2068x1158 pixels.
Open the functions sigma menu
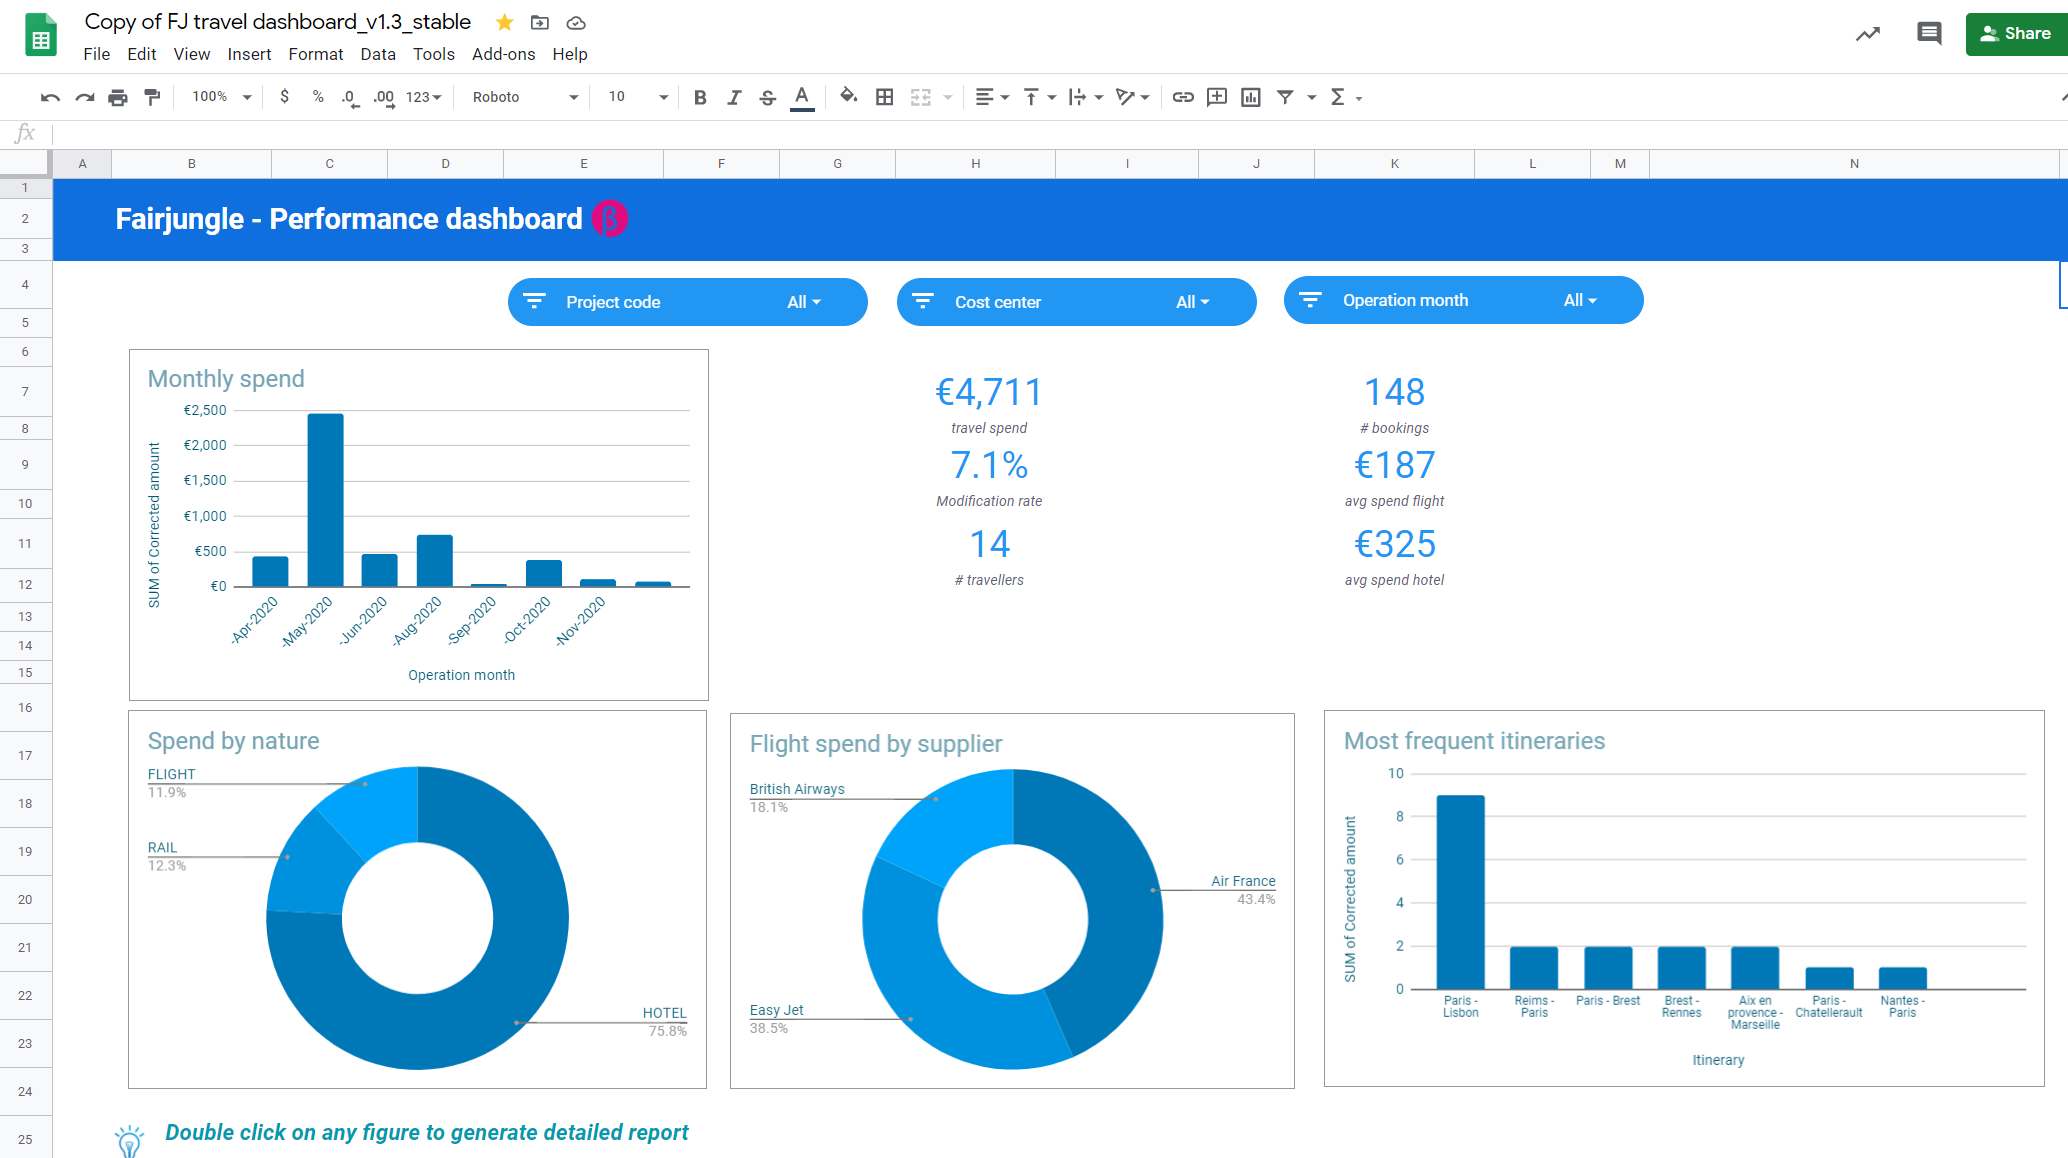(1339, 97)
